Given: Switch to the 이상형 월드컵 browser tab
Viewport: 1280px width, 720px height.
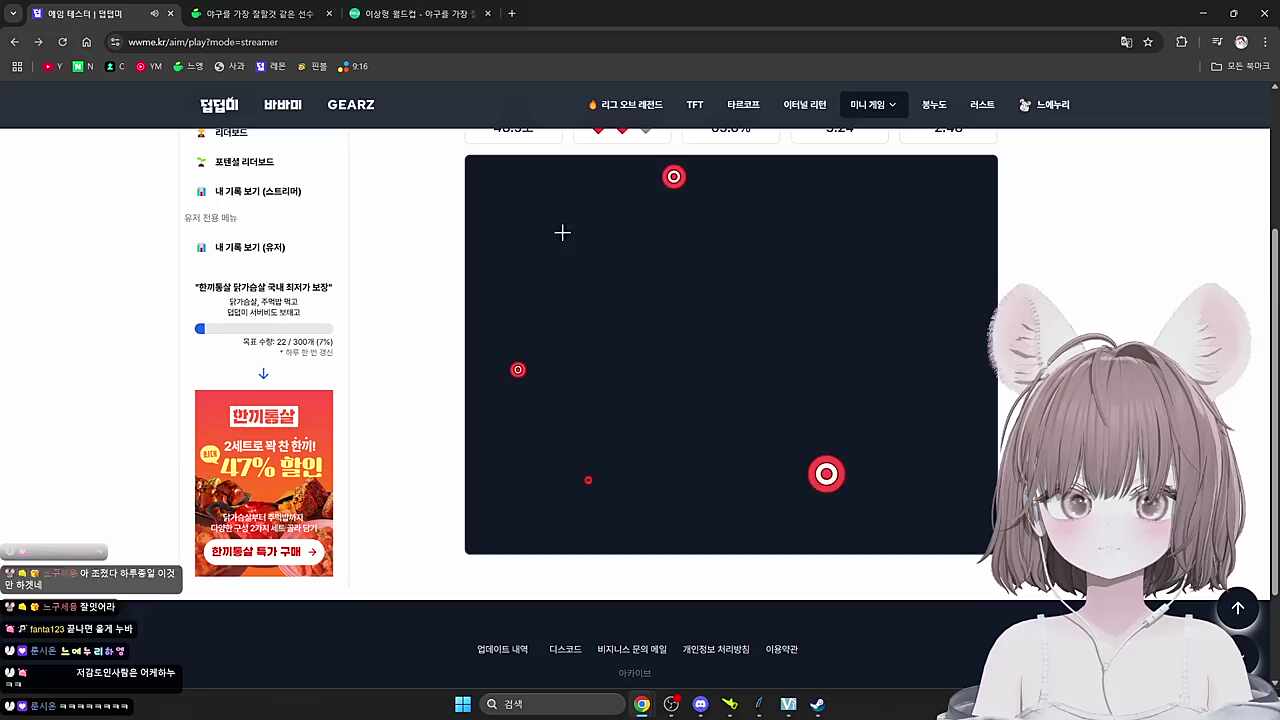Looking at the screenshot, I should pyautogui.click(x=418, y=14).
